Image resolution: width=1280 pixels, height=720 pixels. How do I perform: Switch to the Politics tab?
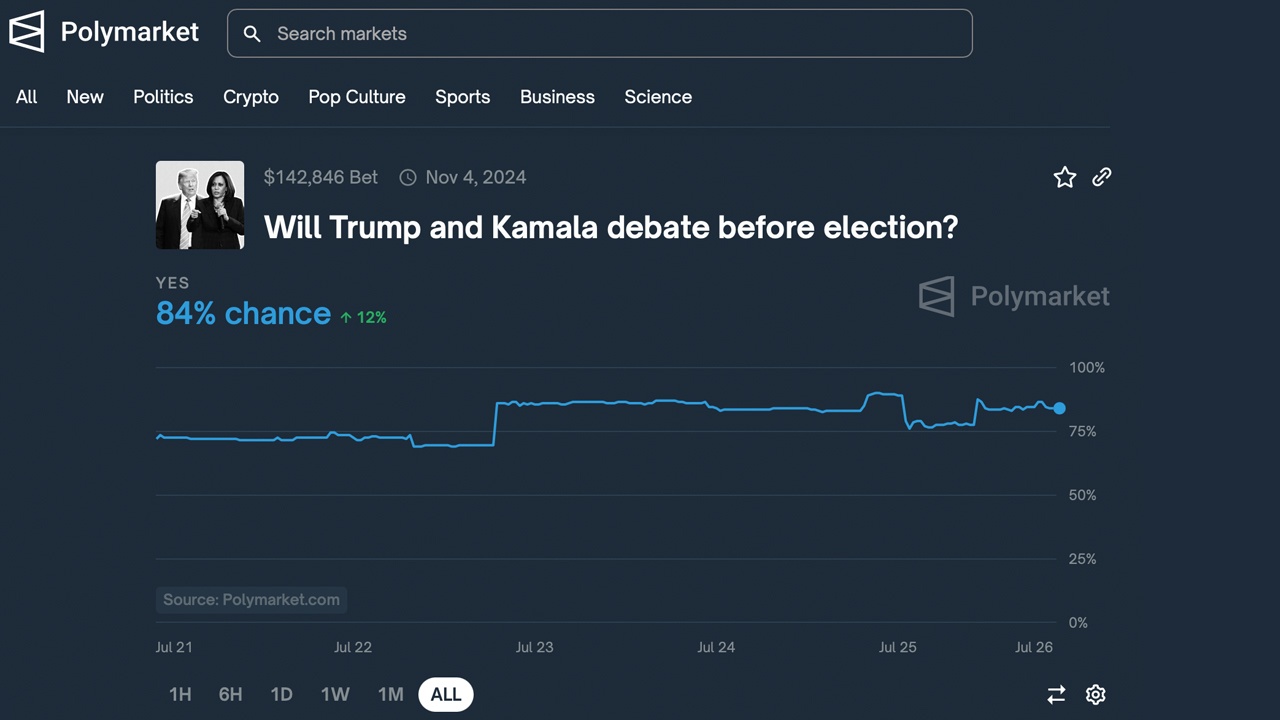pyautogui.click(x=163, y=97)
